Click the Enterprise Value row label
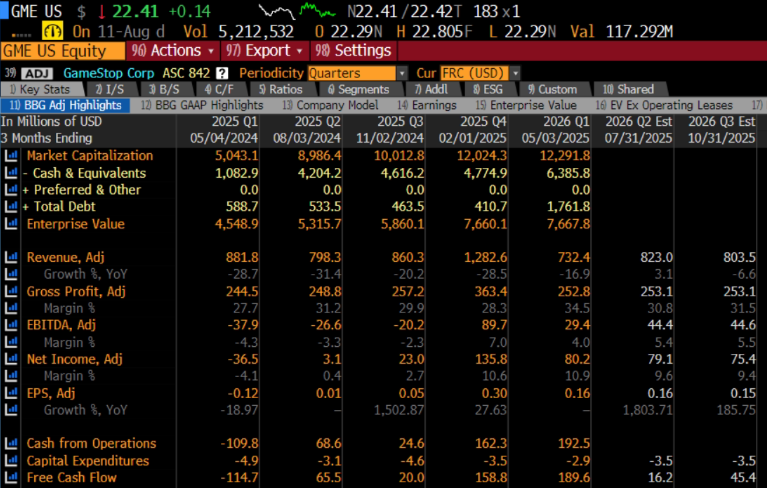 tap(76, 224)
